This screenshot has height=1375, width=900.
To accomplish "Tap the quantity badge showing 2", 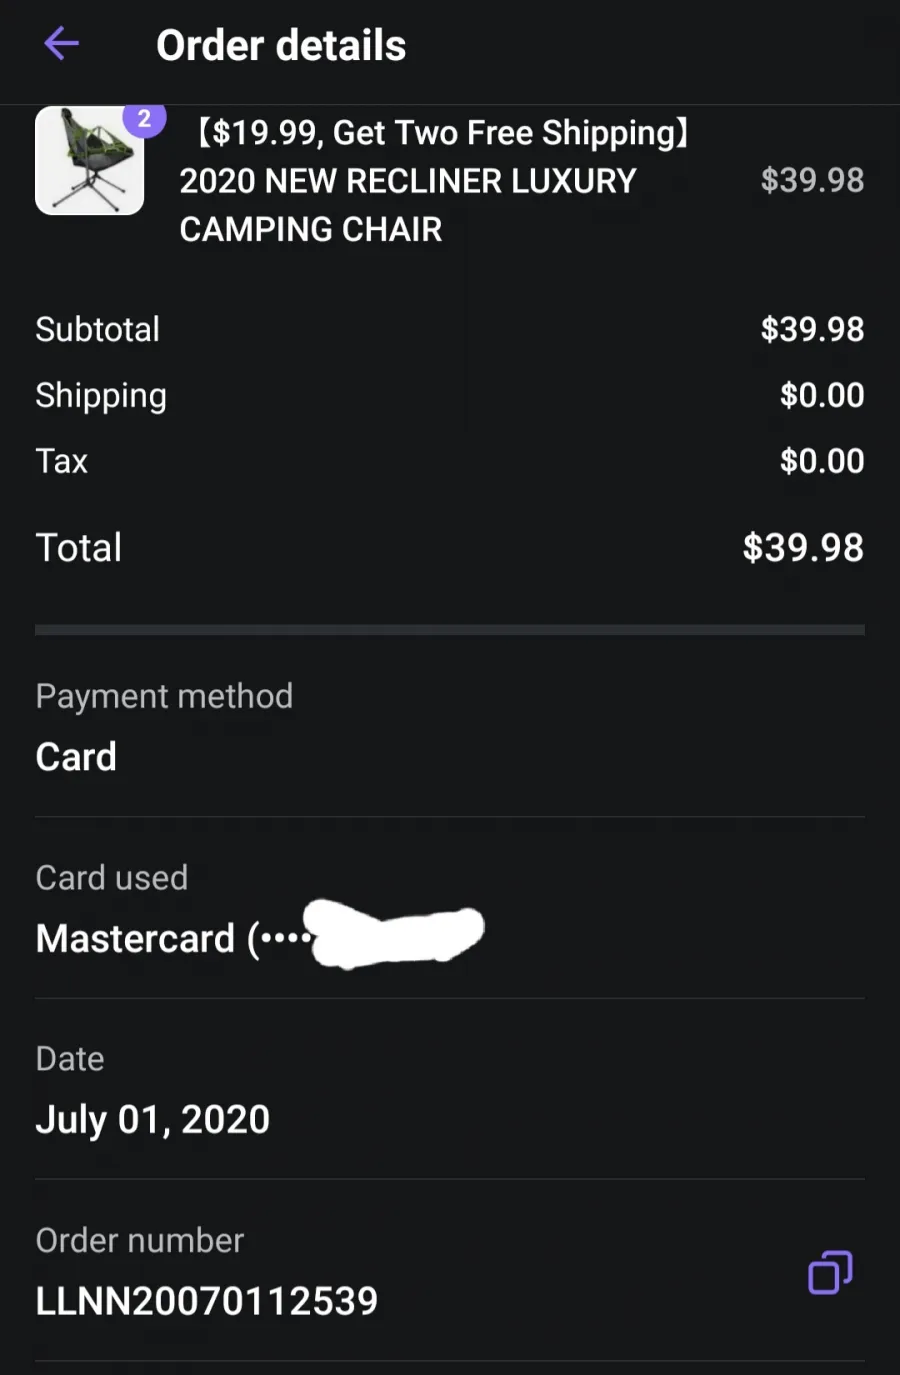I will [x=144, y=119].
